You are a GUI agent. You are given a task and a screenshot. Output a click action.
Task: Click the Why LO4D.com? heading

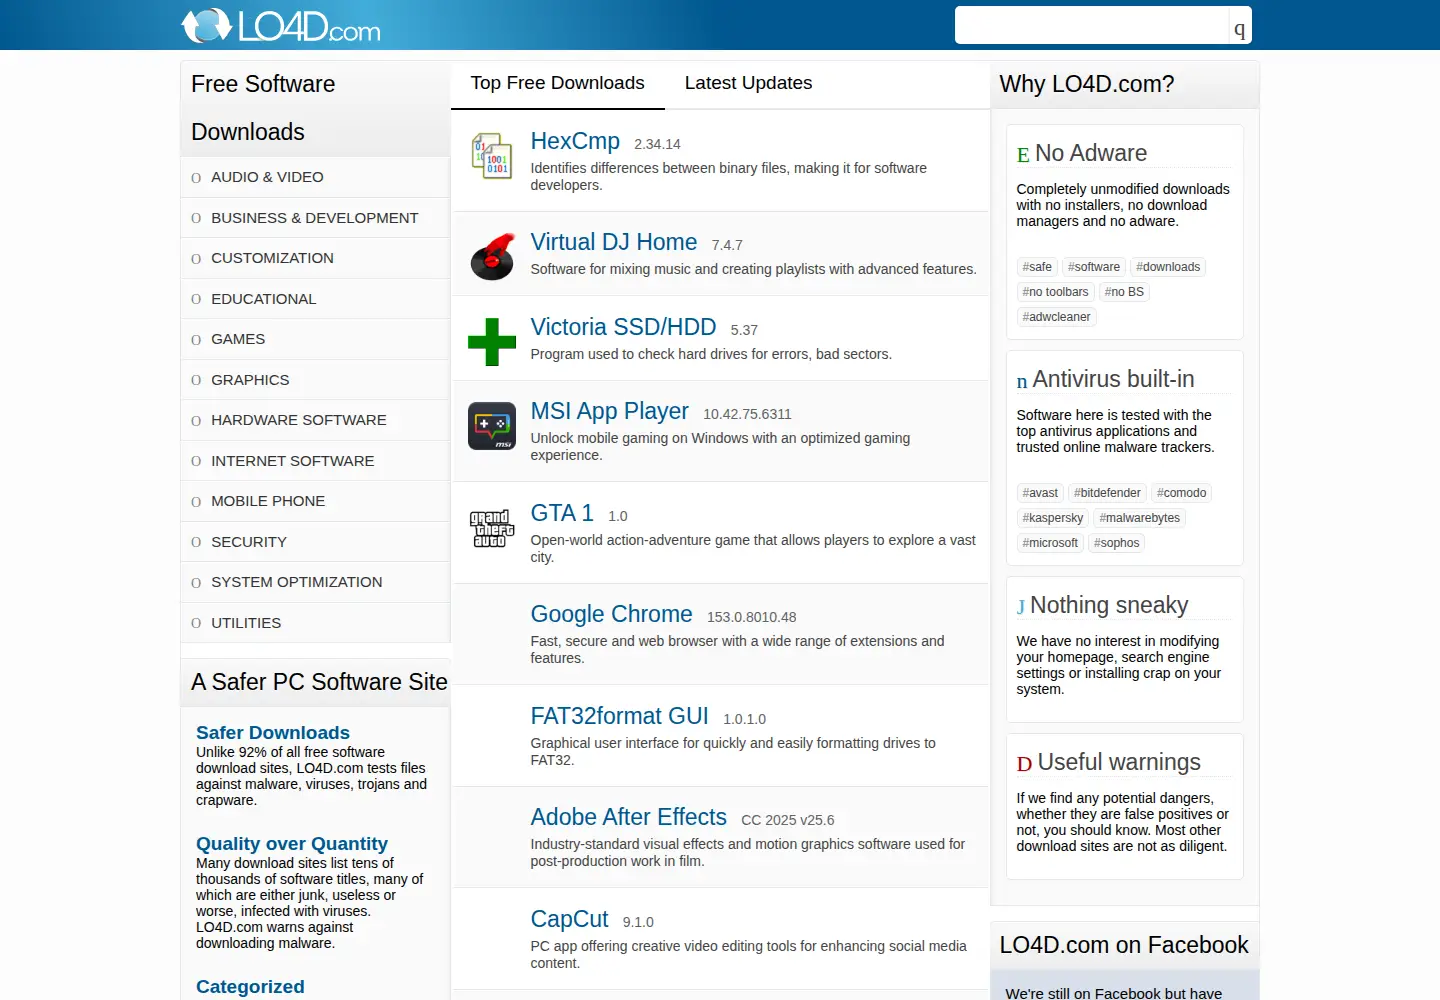(x=1087, y=84)
